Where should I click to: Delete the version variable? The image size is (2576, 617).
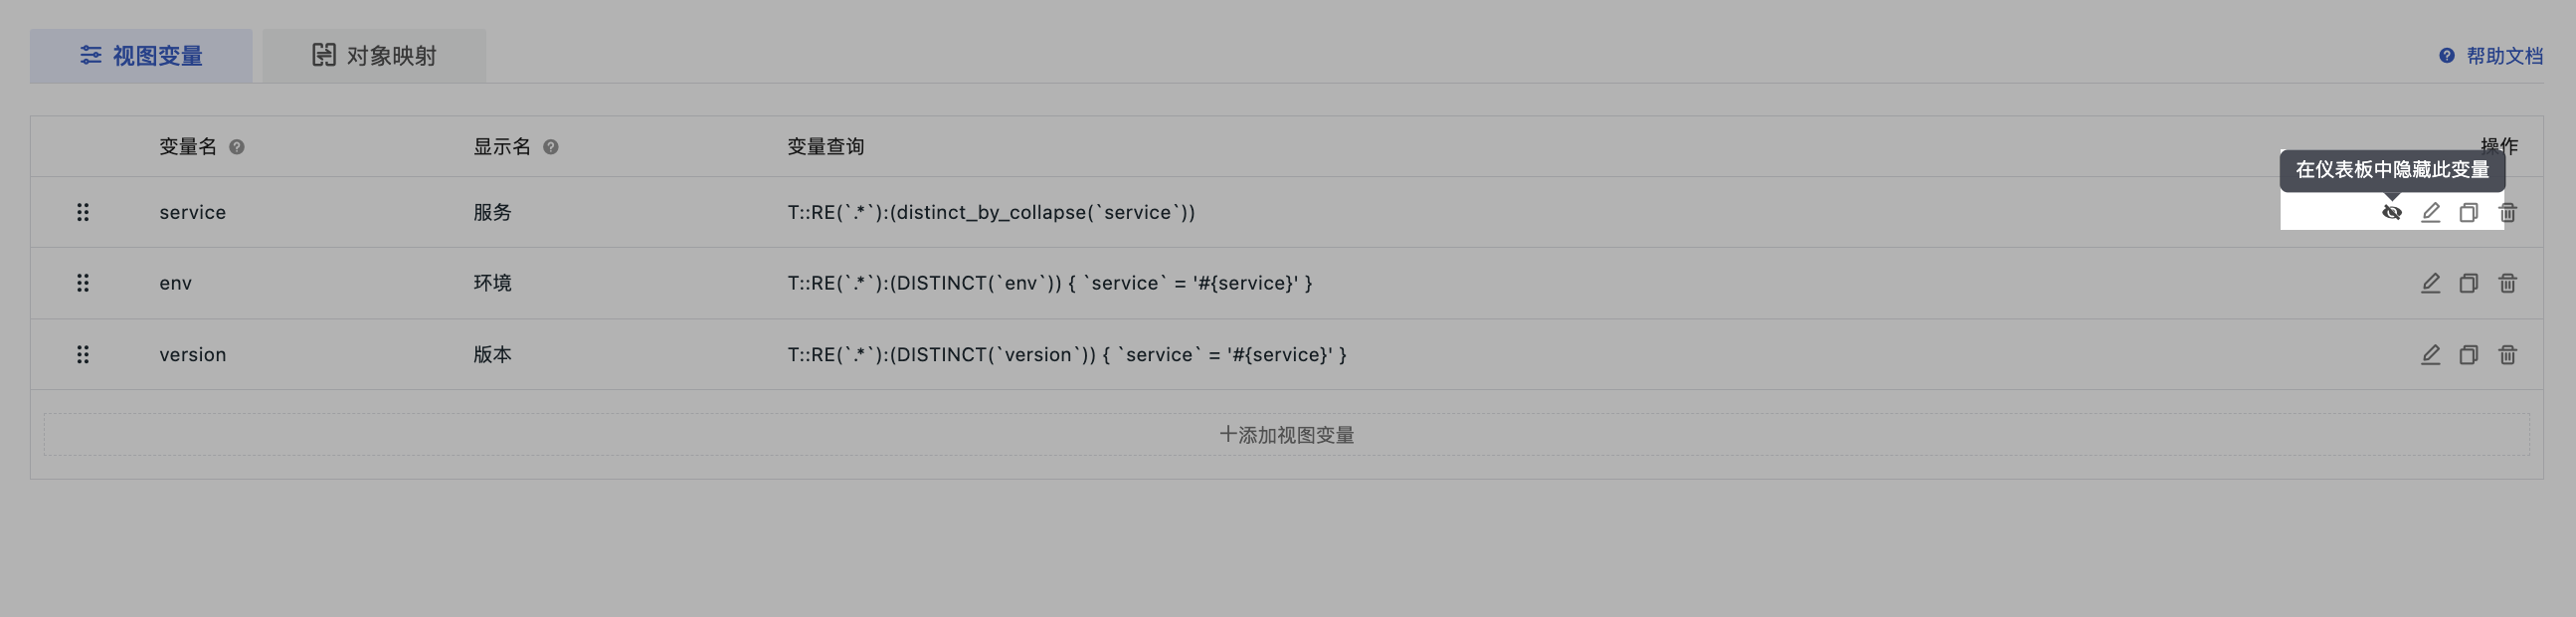click(2507, 354)
